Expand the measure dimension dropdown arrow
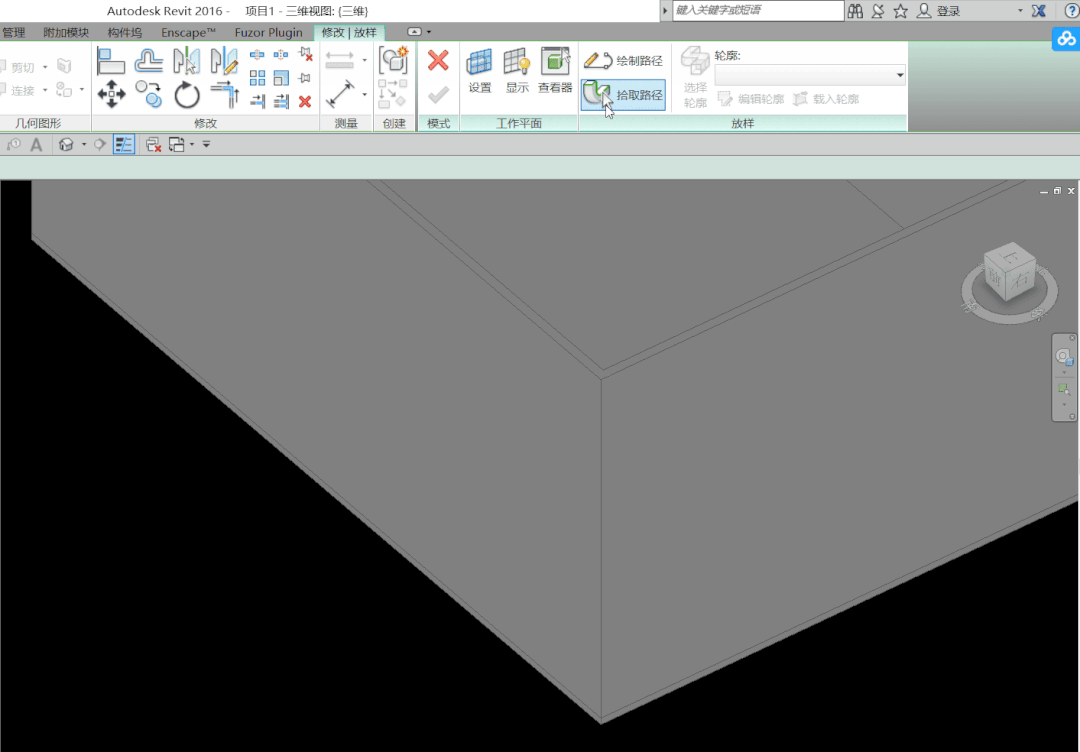 [x=364, y=94]
